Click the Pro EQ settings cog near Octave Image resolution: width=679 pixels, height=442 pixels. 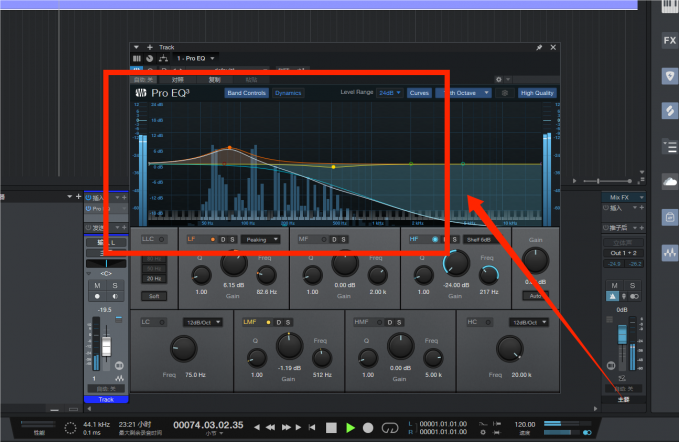pyautogui.click(x=504, y=93)
